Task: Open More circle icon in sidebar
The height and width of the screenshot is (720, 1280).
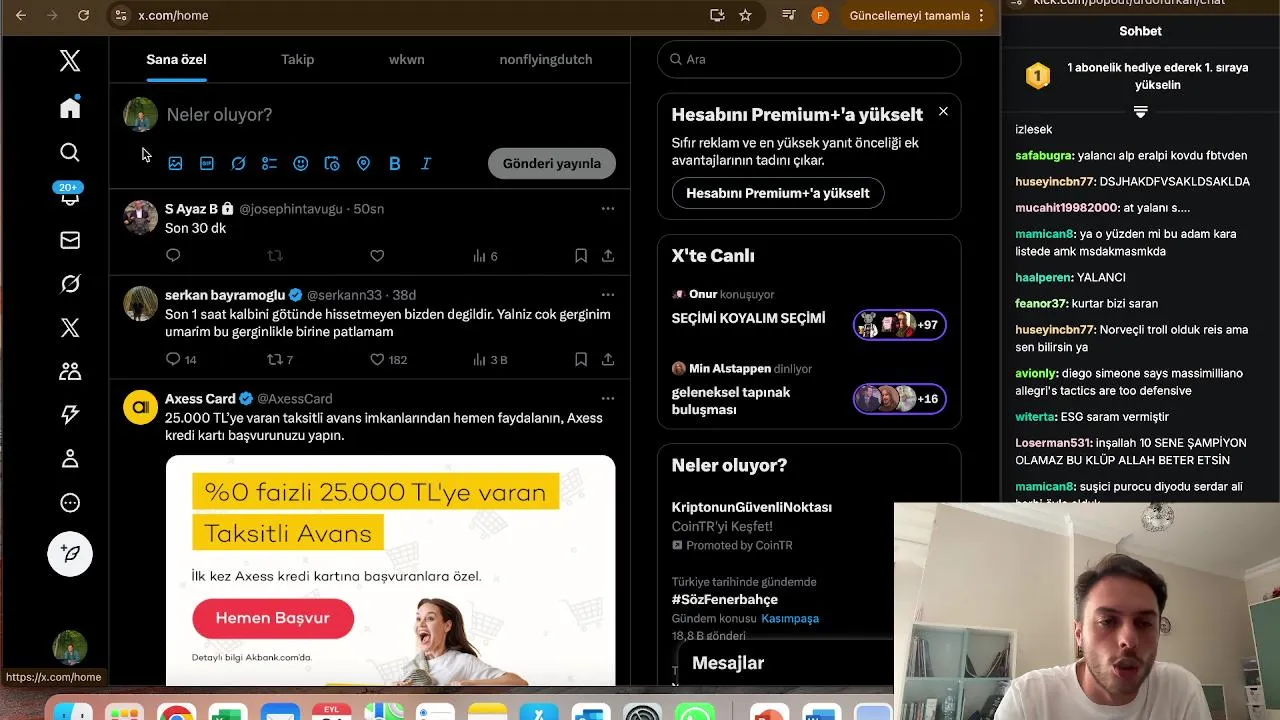Action: (70, 503)
